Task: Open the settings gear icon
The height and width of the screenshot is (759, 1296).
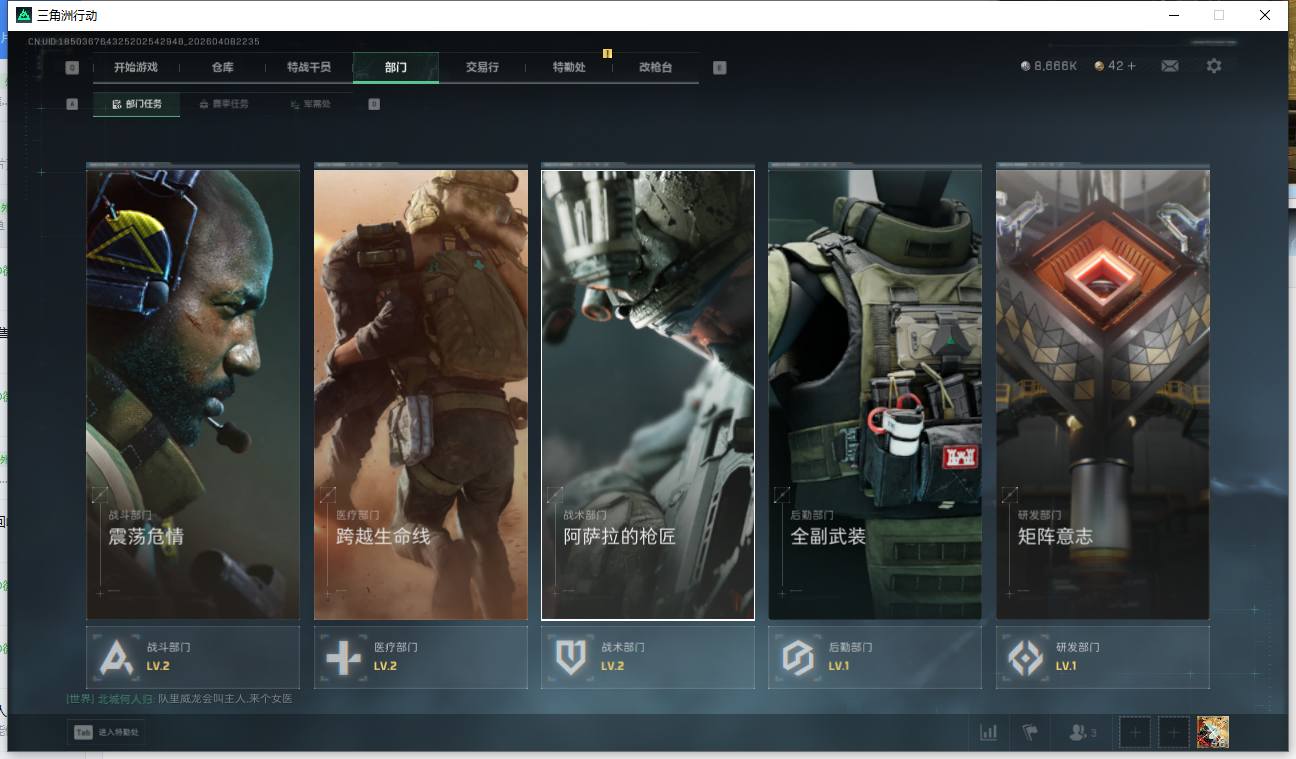Action: click(x=1213, y=66)
